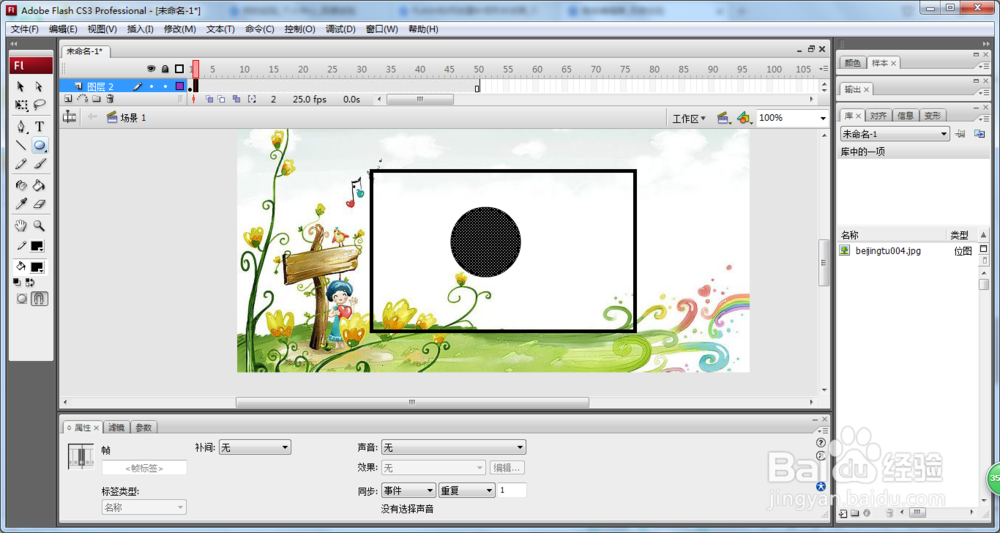Toggle lock all layers padlock

pos(165,69)
